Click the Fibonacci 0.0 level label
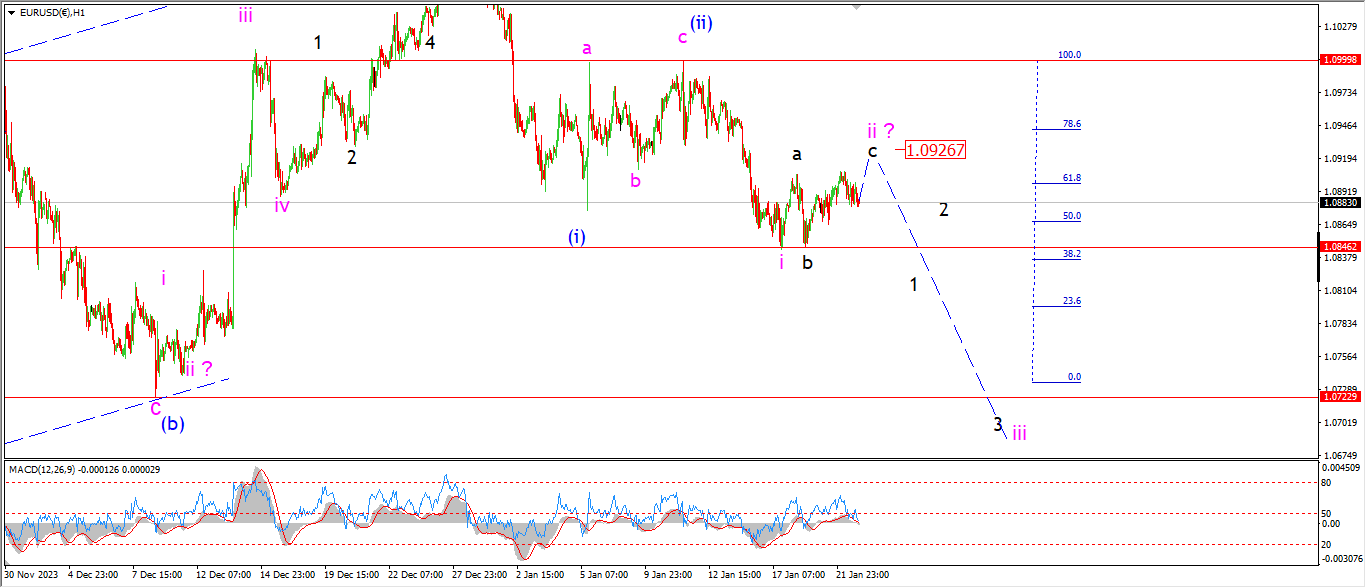Image resolution: width=1366 pixels, height=588 pixels. pos(1074,377)
